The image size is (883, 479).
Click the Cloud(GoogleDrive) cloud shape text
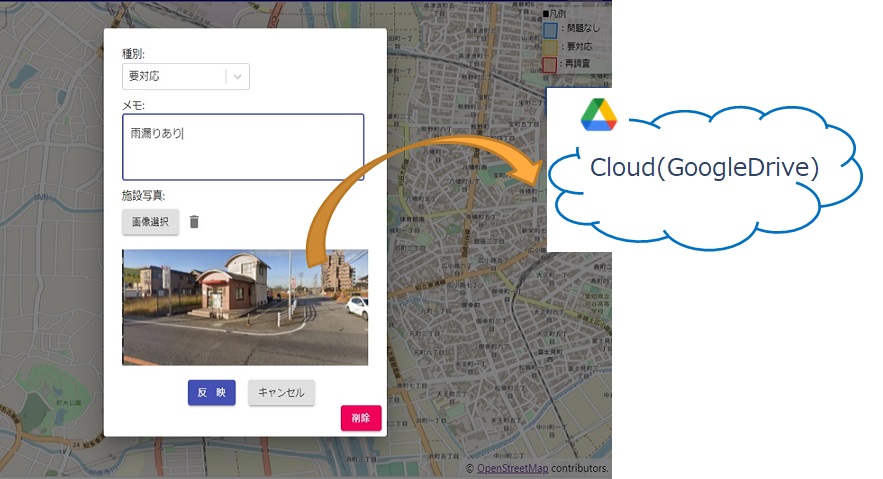pyautogui.click(x=704, y=168)
